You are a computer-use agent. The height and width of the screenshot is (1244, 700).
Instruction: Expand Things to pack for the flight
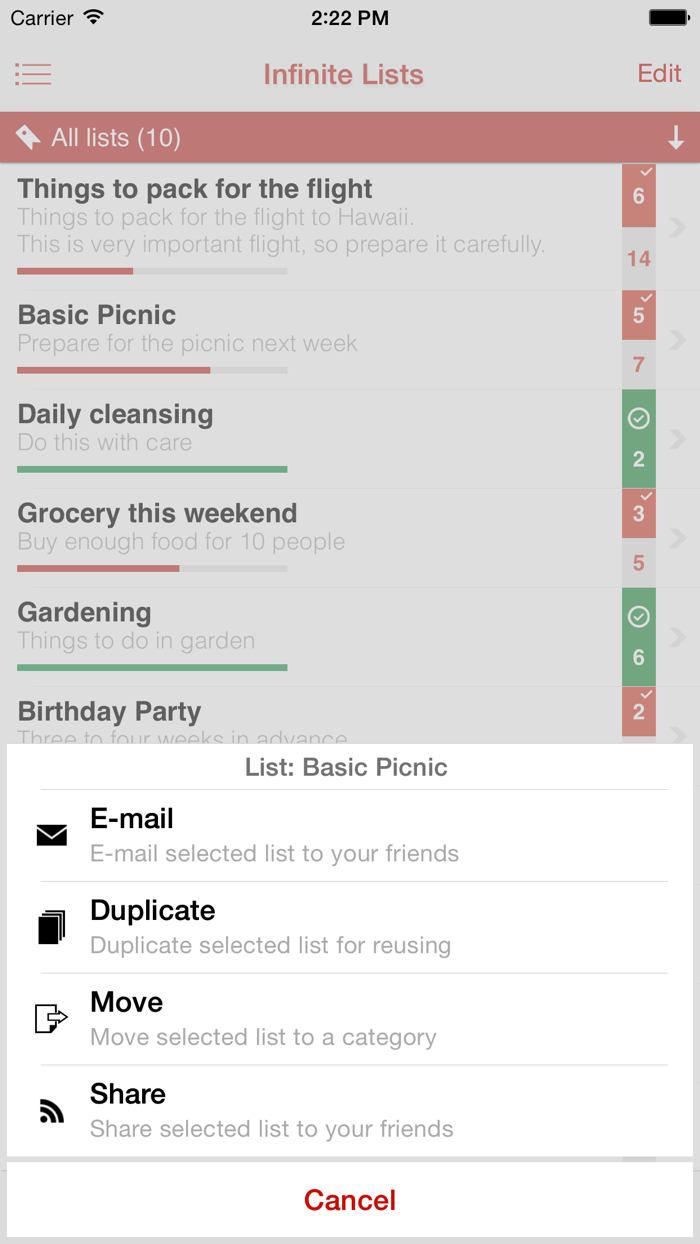tap(679, 227)
